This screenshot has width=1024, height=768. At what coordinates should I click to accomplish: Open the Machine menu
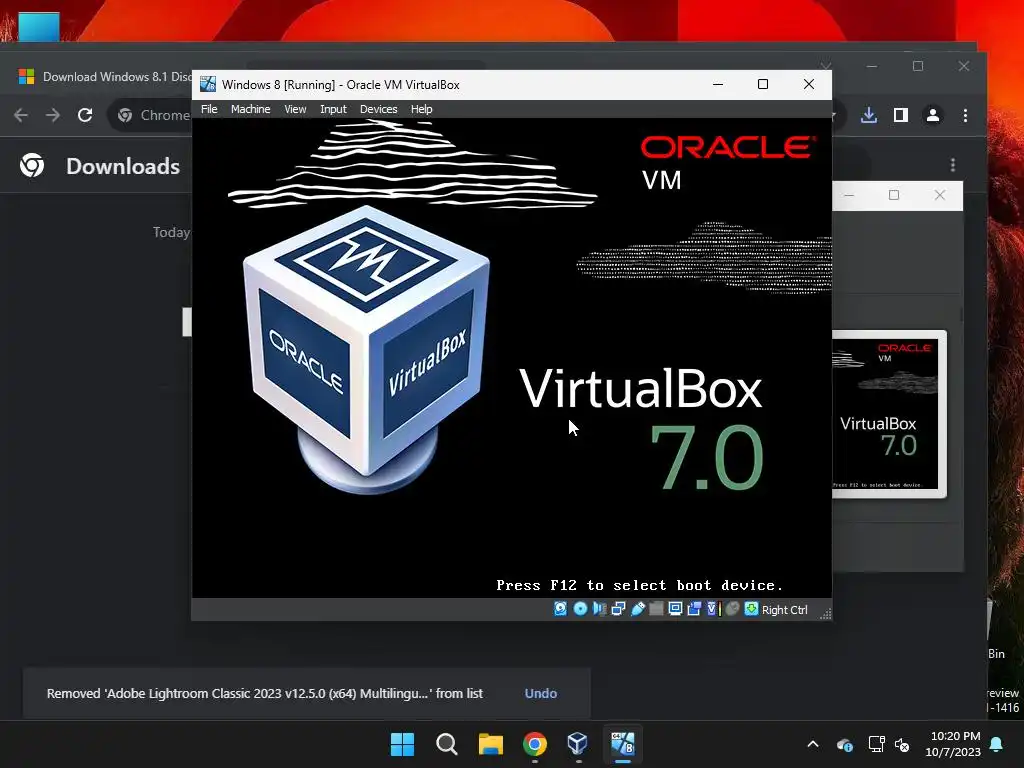250,109
